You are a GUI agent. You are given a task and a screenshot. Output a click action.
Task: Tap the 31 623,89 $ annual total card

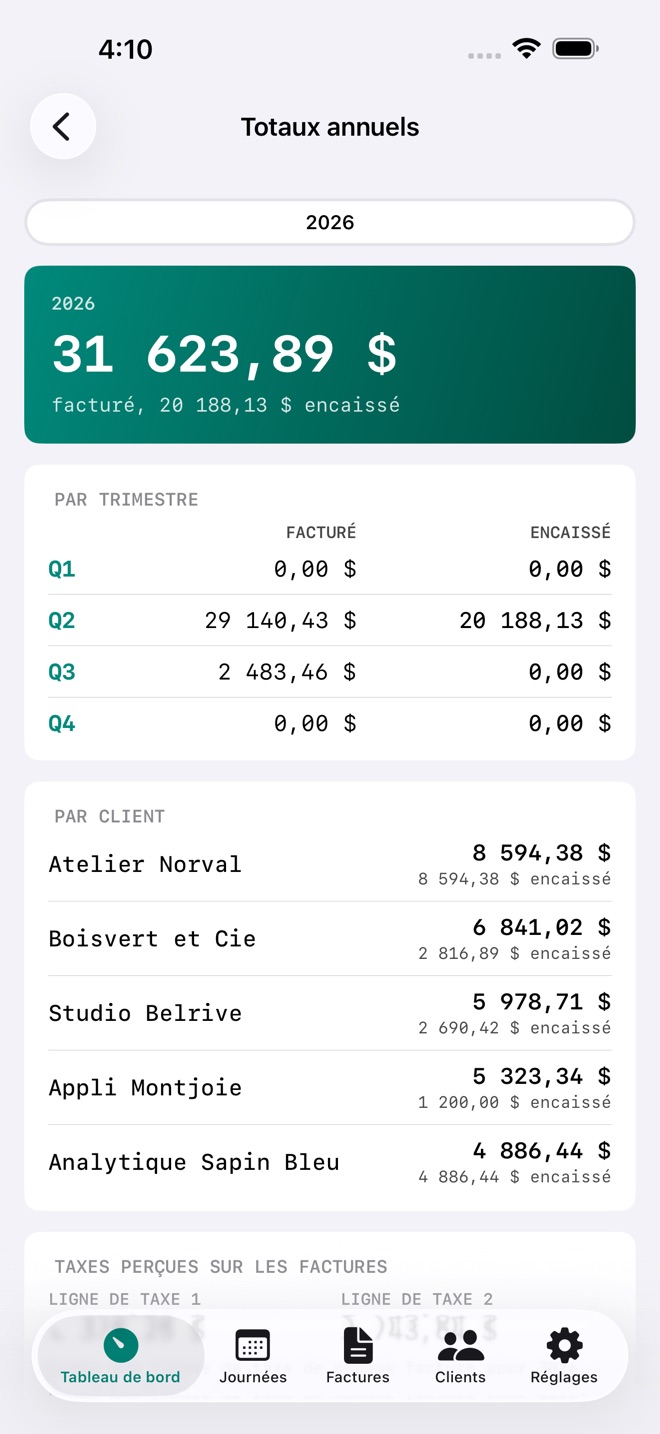pyautogui.click(x=330, y=354)
